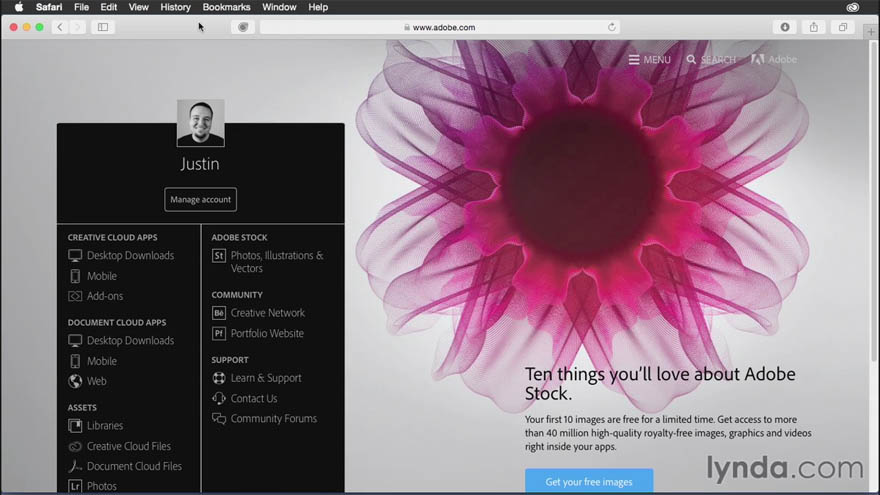
Task: Open Document Cloud Desktop Downloads monitor icon
Action: click(75, 341)
